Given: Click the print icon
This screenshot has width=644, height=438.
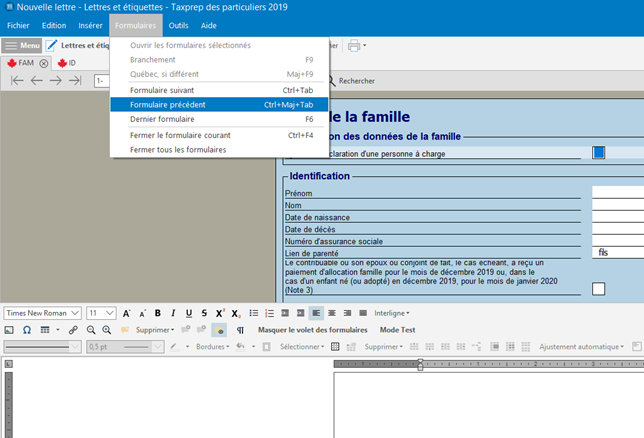Looking at the screenshot, I should click(x=353, y=45).
